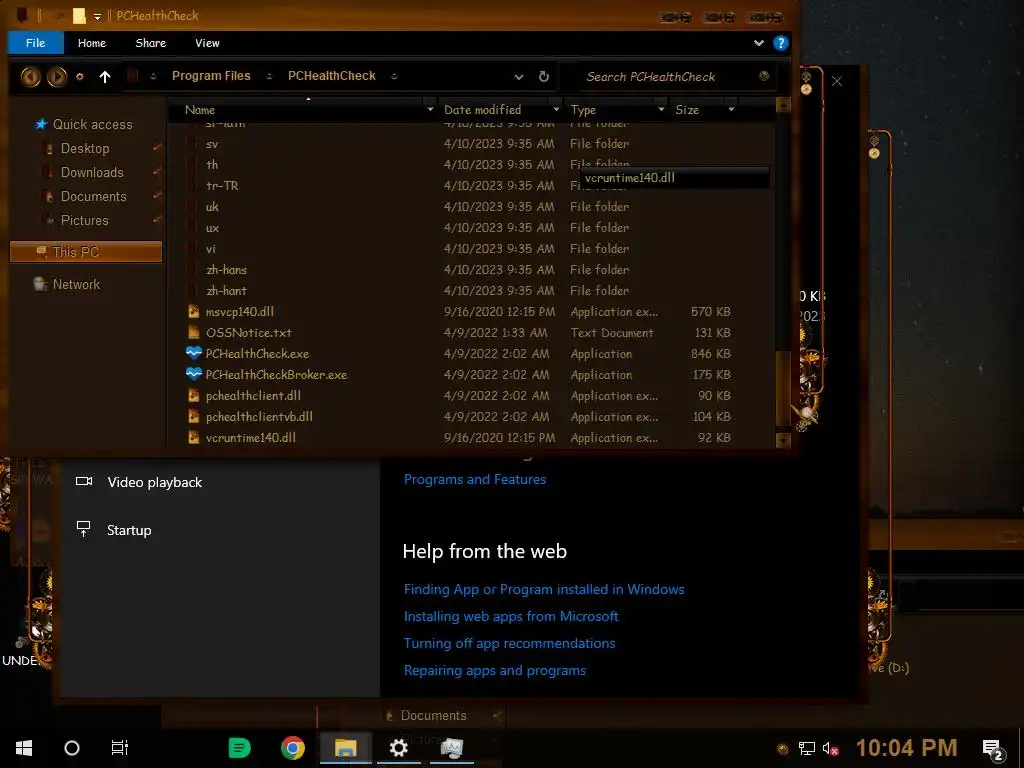This screenshot has width=1024, height=768.
Task: Open the Name column filter dropdown
Action: pyautogui.click(x=430, y=109)
